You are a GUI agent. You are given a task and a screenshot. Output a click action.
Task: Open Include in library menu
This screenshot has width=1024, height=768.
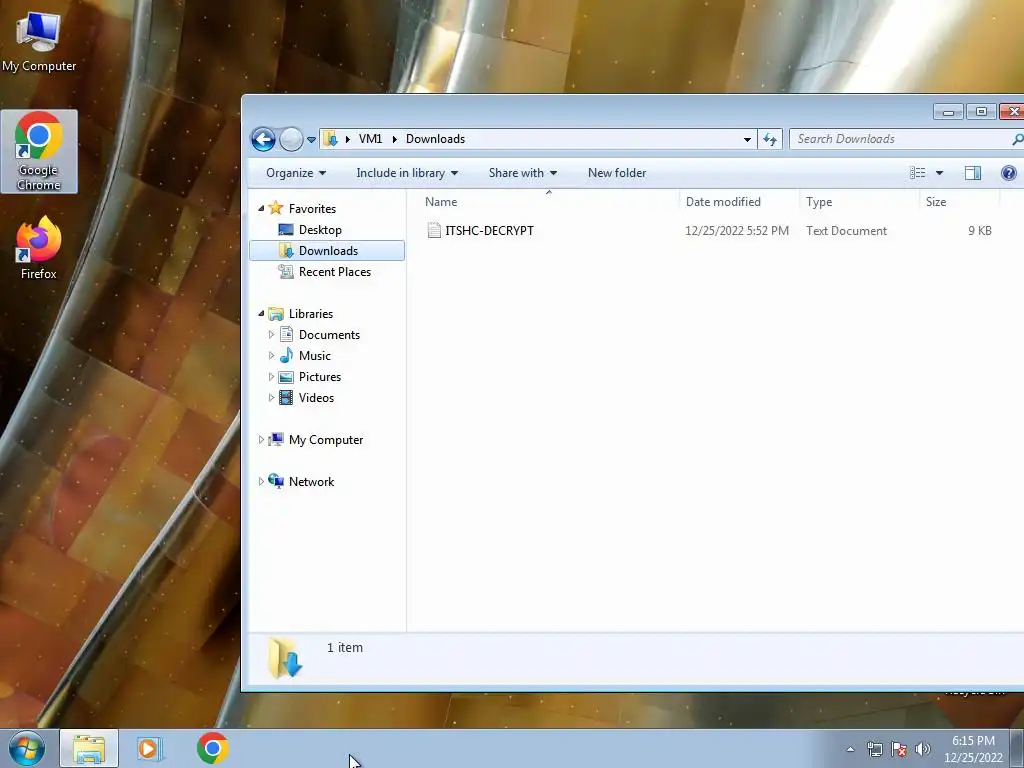tap(407, 173)
